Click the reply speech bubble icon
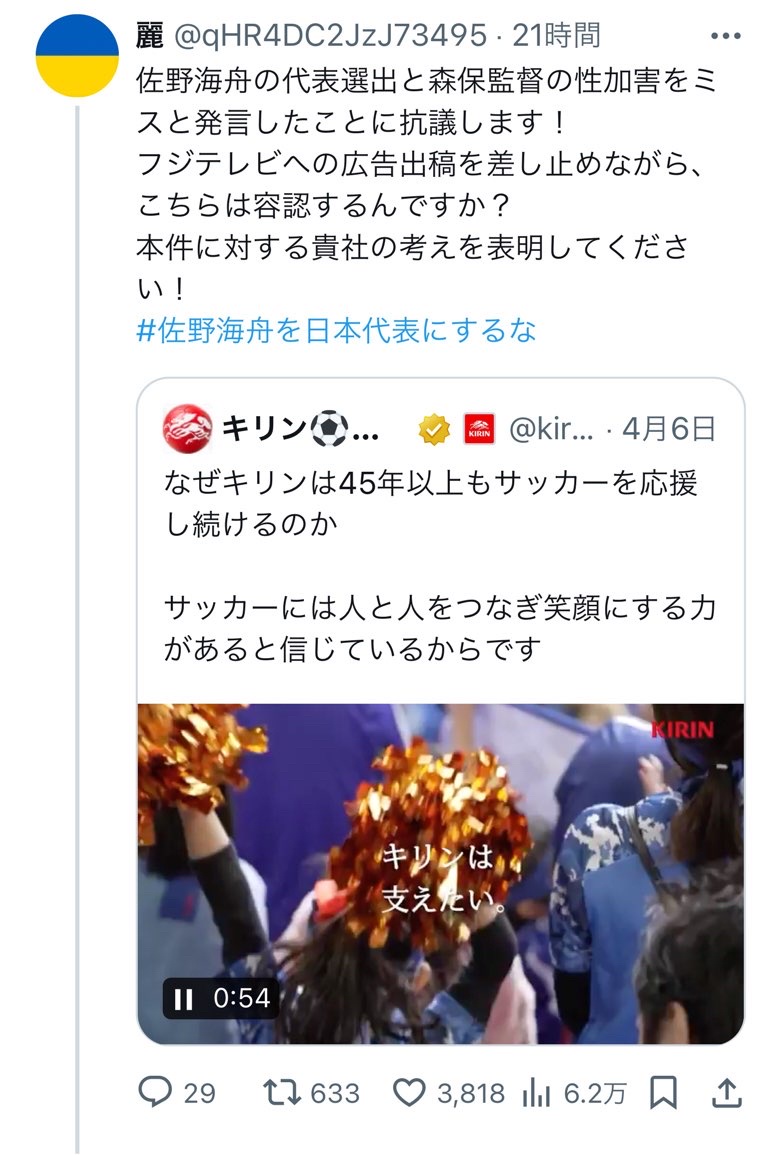The image size is (782, 1155). tap(155, 1092)
